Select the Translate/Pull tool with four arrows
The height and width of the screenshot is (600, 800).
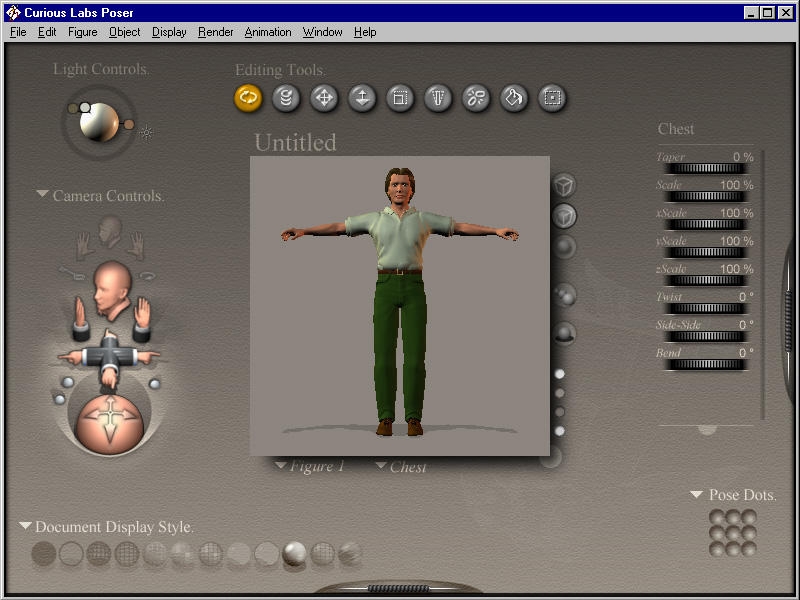click(x=324, y=98)
